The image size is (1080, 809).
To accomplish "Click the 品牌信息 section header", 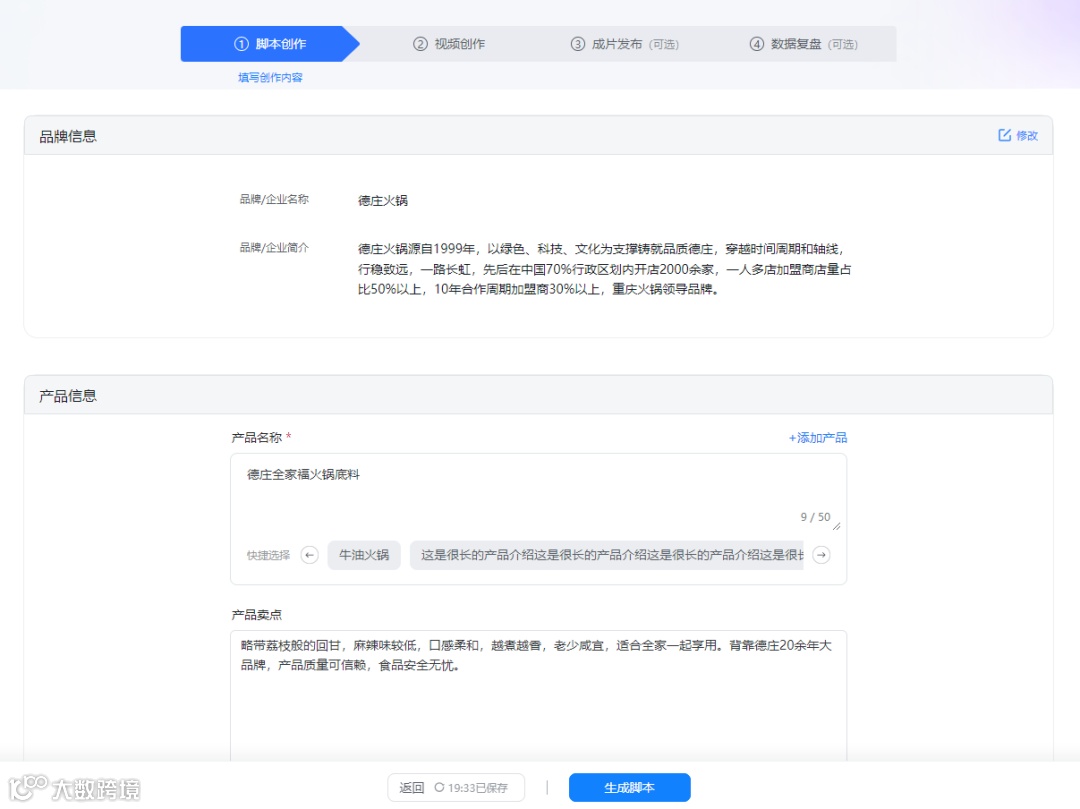I will coord(539,136).
